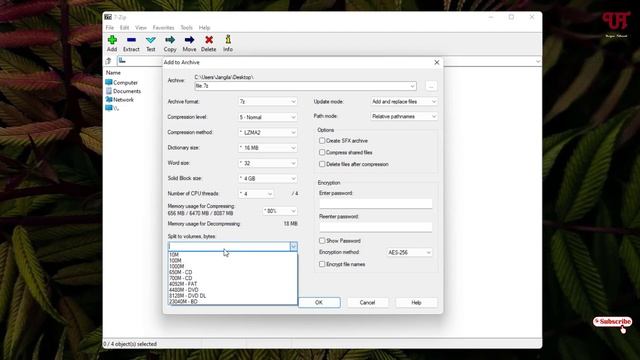This screenshot has width=640, height=360.
Task: Choose 23040M - BD volume option
Action: coord(233,301)
